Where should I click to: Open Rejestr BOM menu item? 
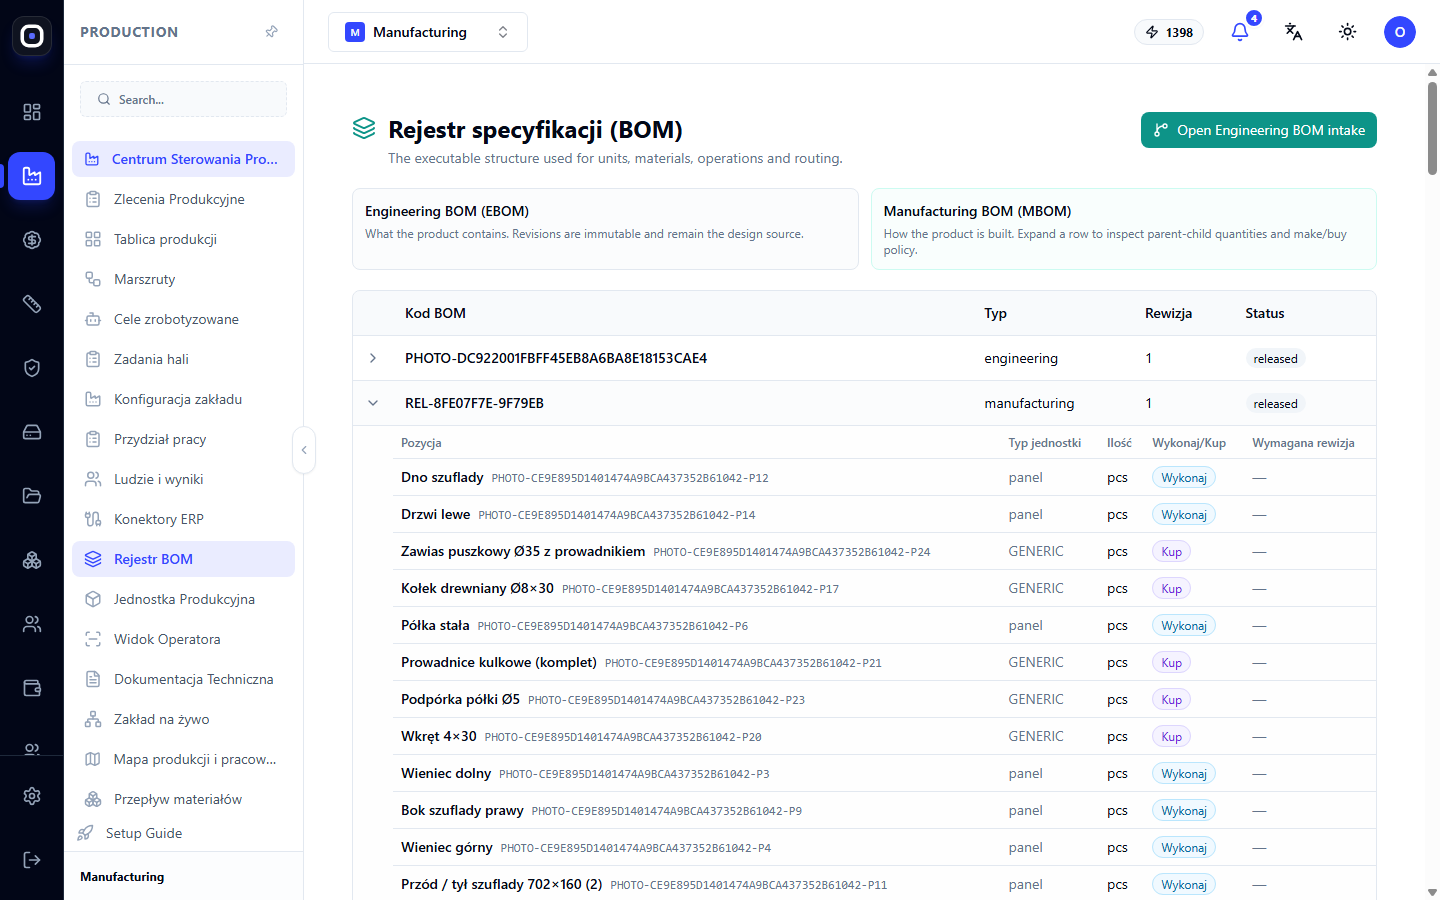click(184, 559)
